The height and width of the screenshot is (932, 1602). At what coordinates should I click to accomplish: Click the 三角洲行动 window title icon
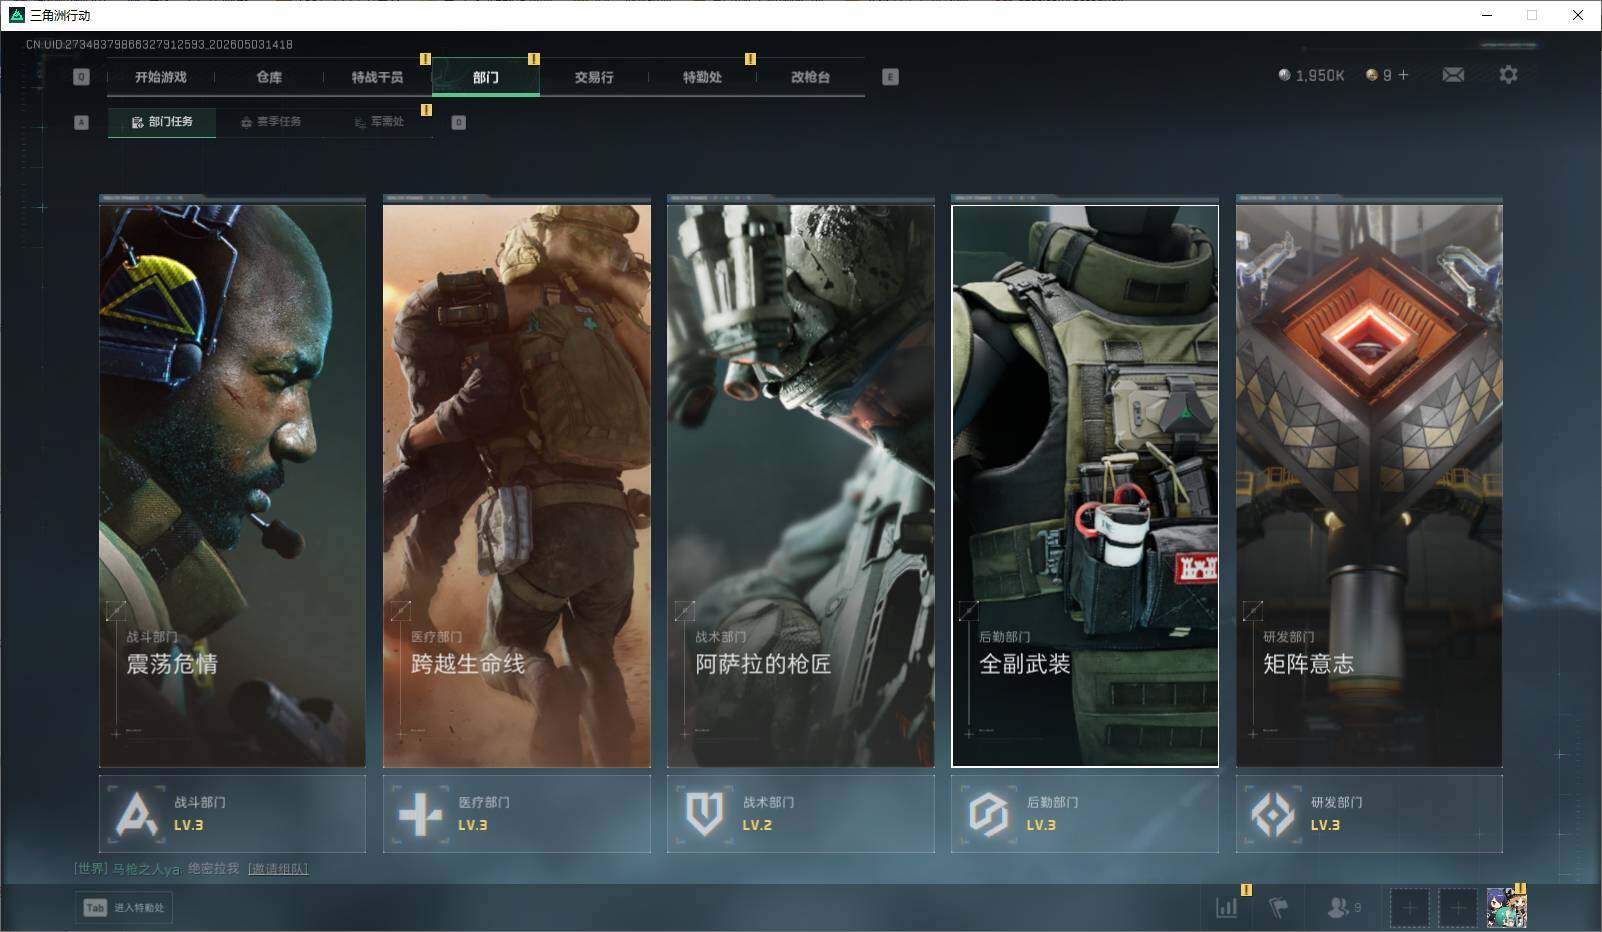click(x=16, y=15)
